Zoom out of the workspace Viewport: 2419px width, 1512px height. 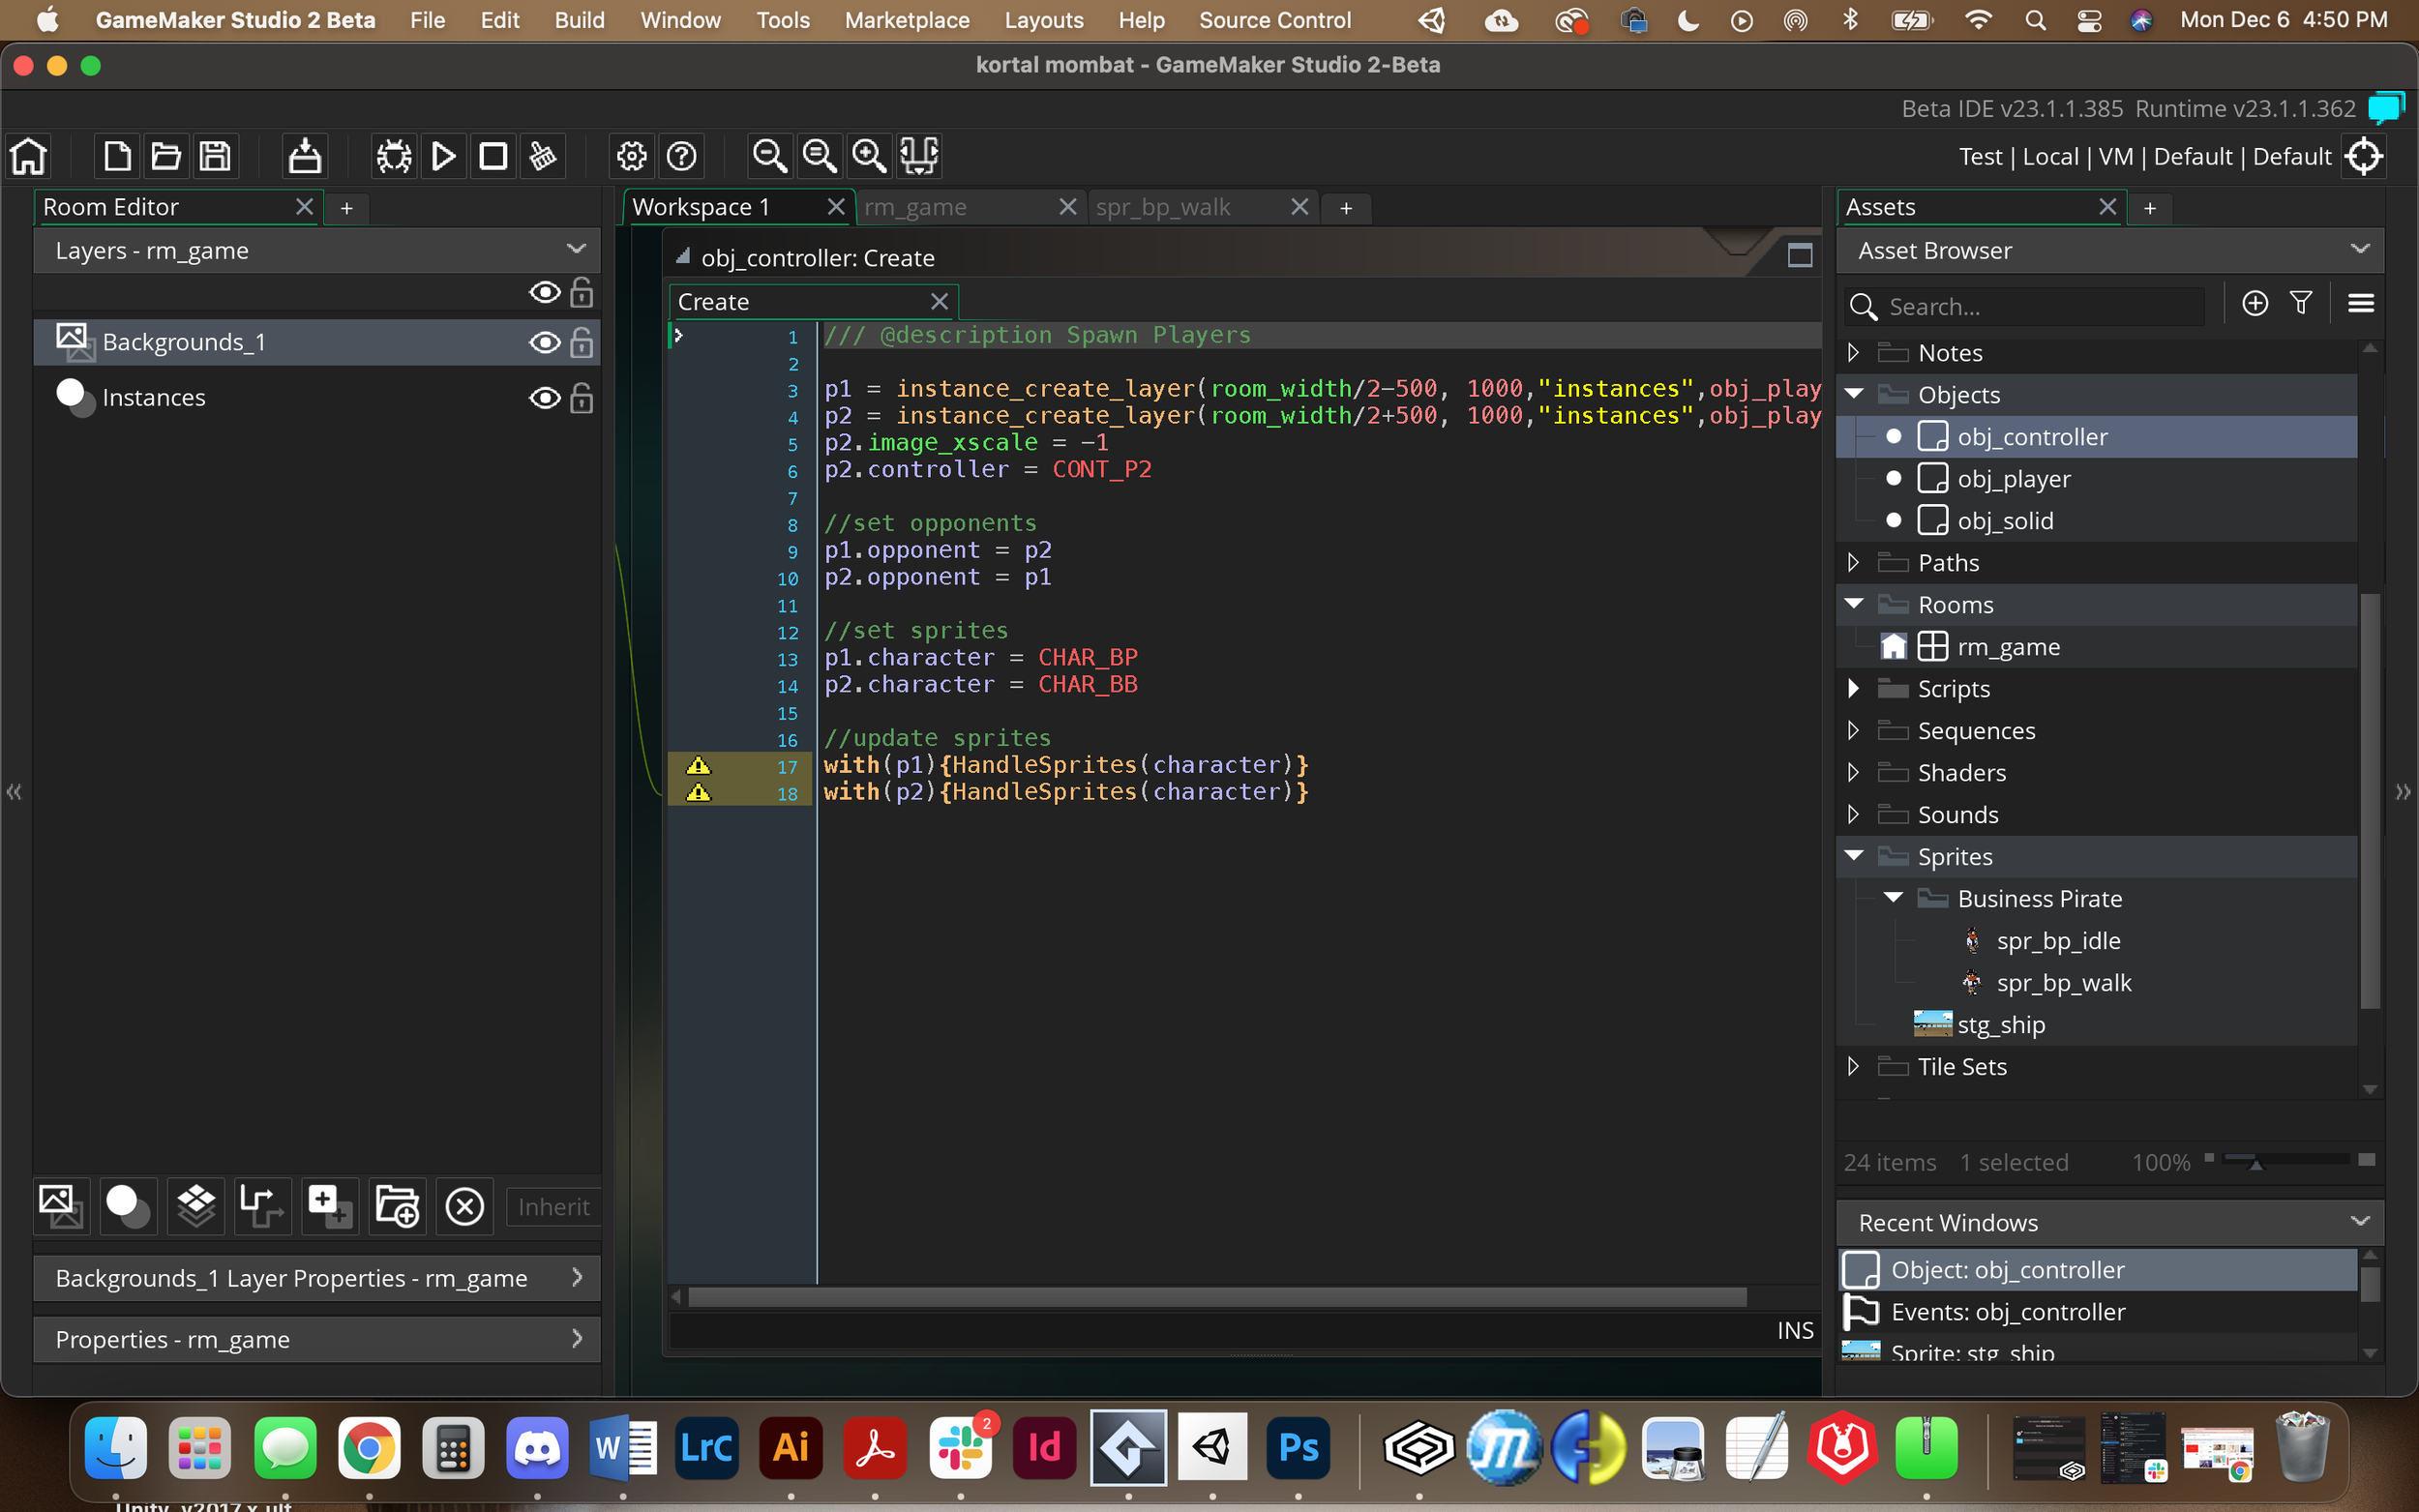click(769, 156)
